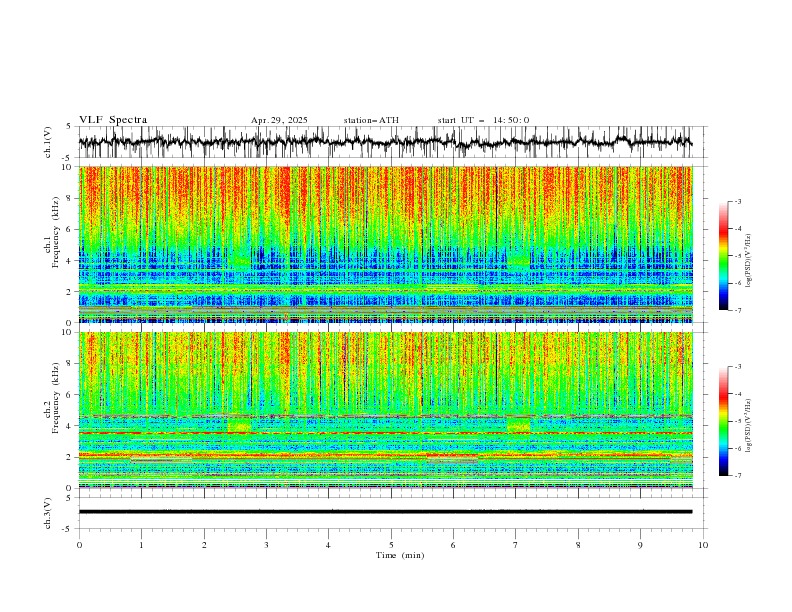Click time axis tick label "7"
Screen dimensions: 792x612
click(516, 545)
